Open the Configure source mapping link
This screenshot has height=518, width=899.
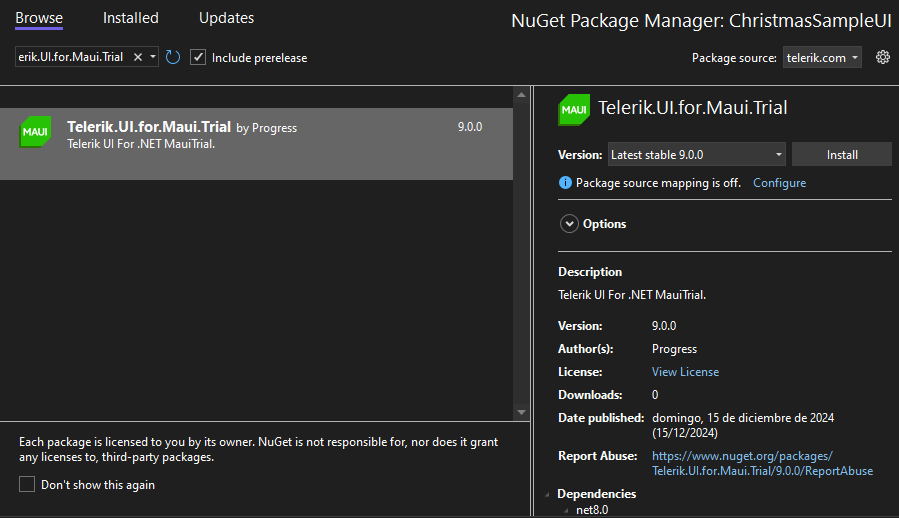click(779, 182)
